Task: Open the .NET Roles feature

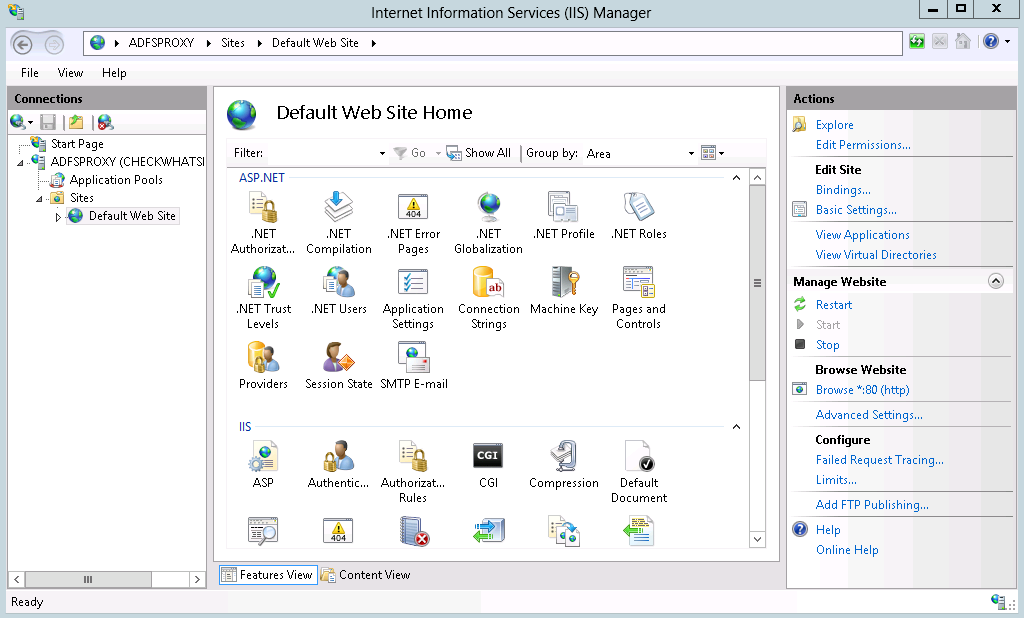Action: tap(639, 216)
